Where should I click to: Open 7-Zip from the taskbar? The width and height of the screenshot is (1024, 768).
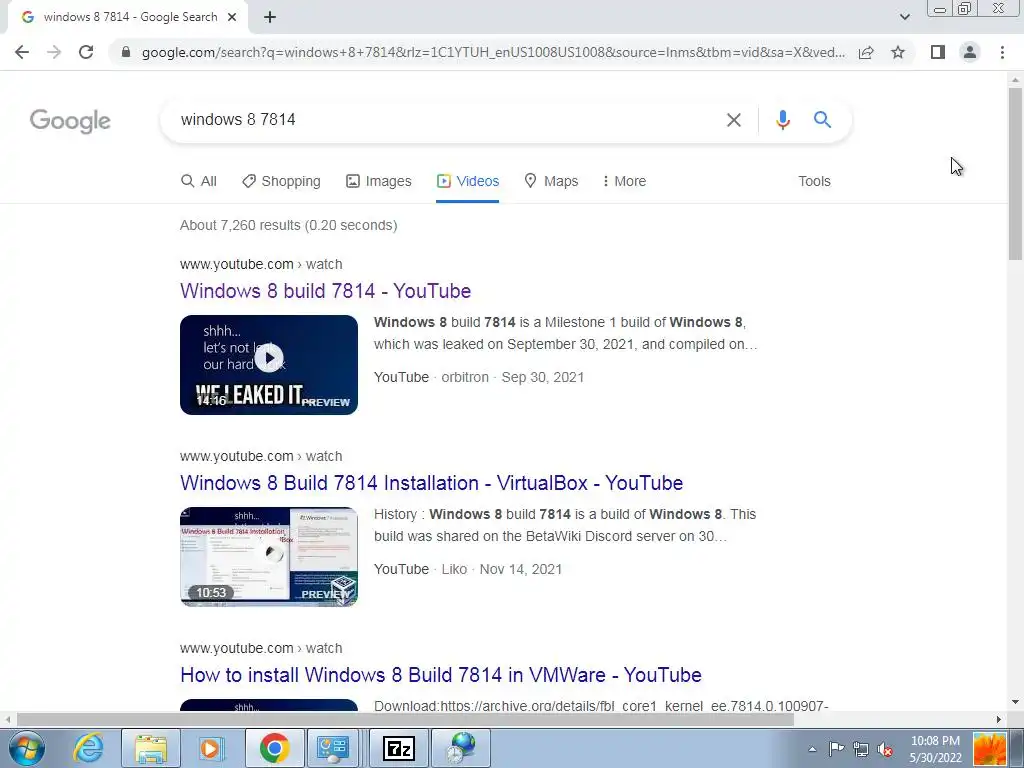tap(398, 748)
